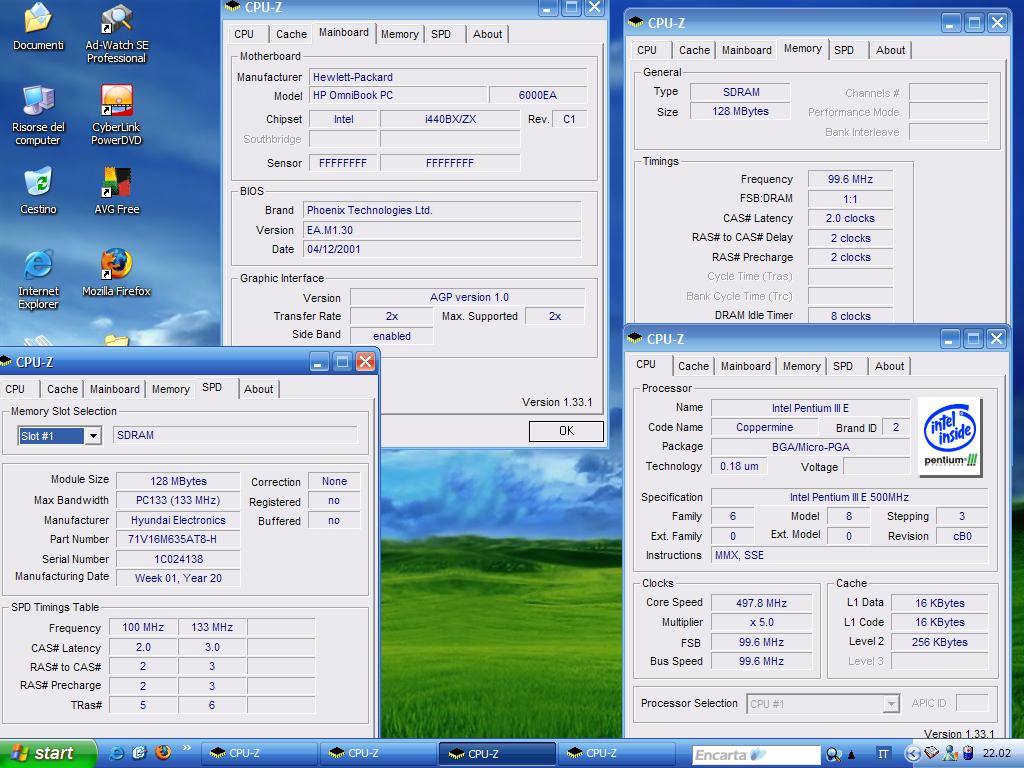Image resolution: width=1024 pixels, height=768 pixels.
Task: Select Cache tab in Mainboard CPU-Z window
Action: 291,34
